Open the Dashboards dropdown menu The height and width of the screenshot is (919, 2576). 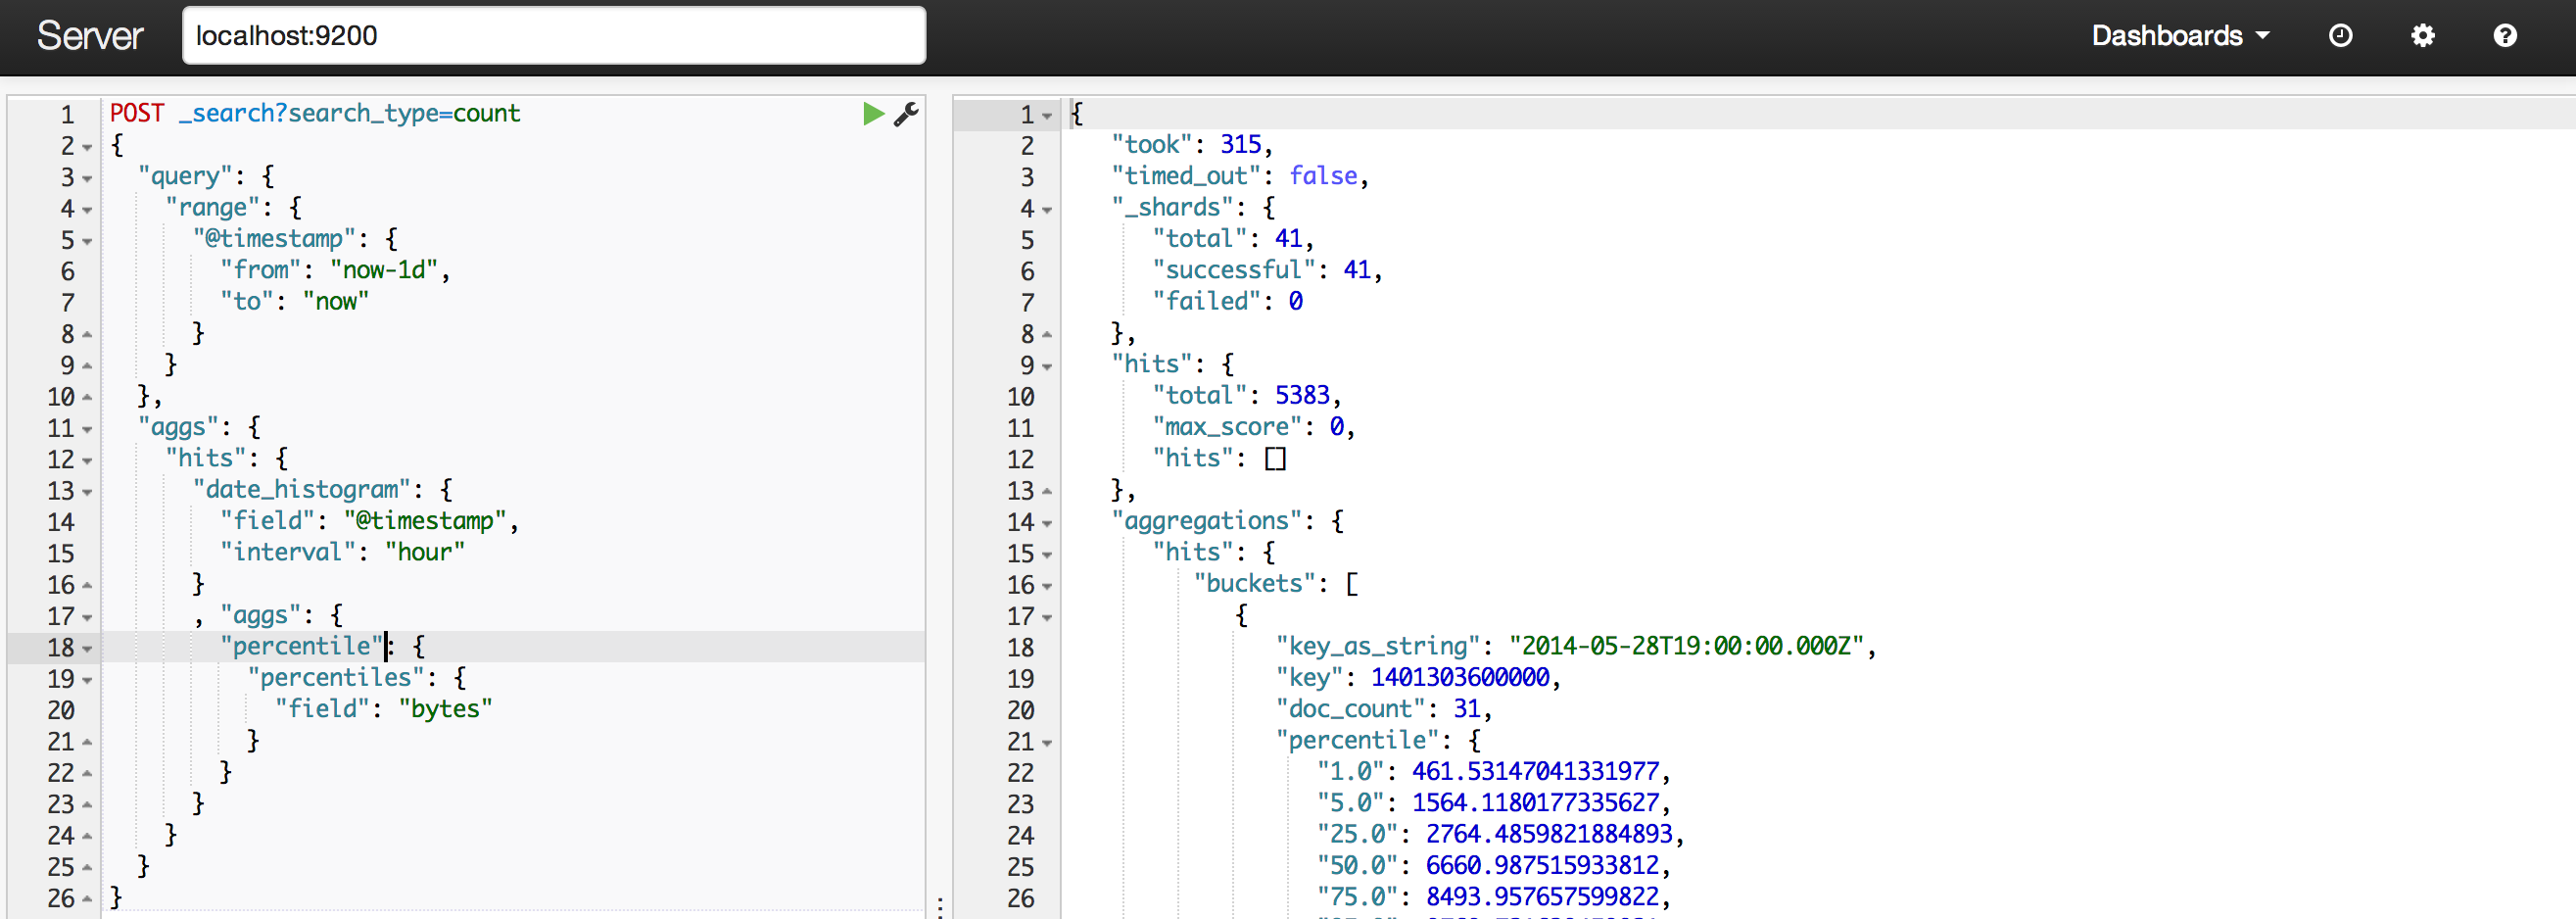point(2180,36)
